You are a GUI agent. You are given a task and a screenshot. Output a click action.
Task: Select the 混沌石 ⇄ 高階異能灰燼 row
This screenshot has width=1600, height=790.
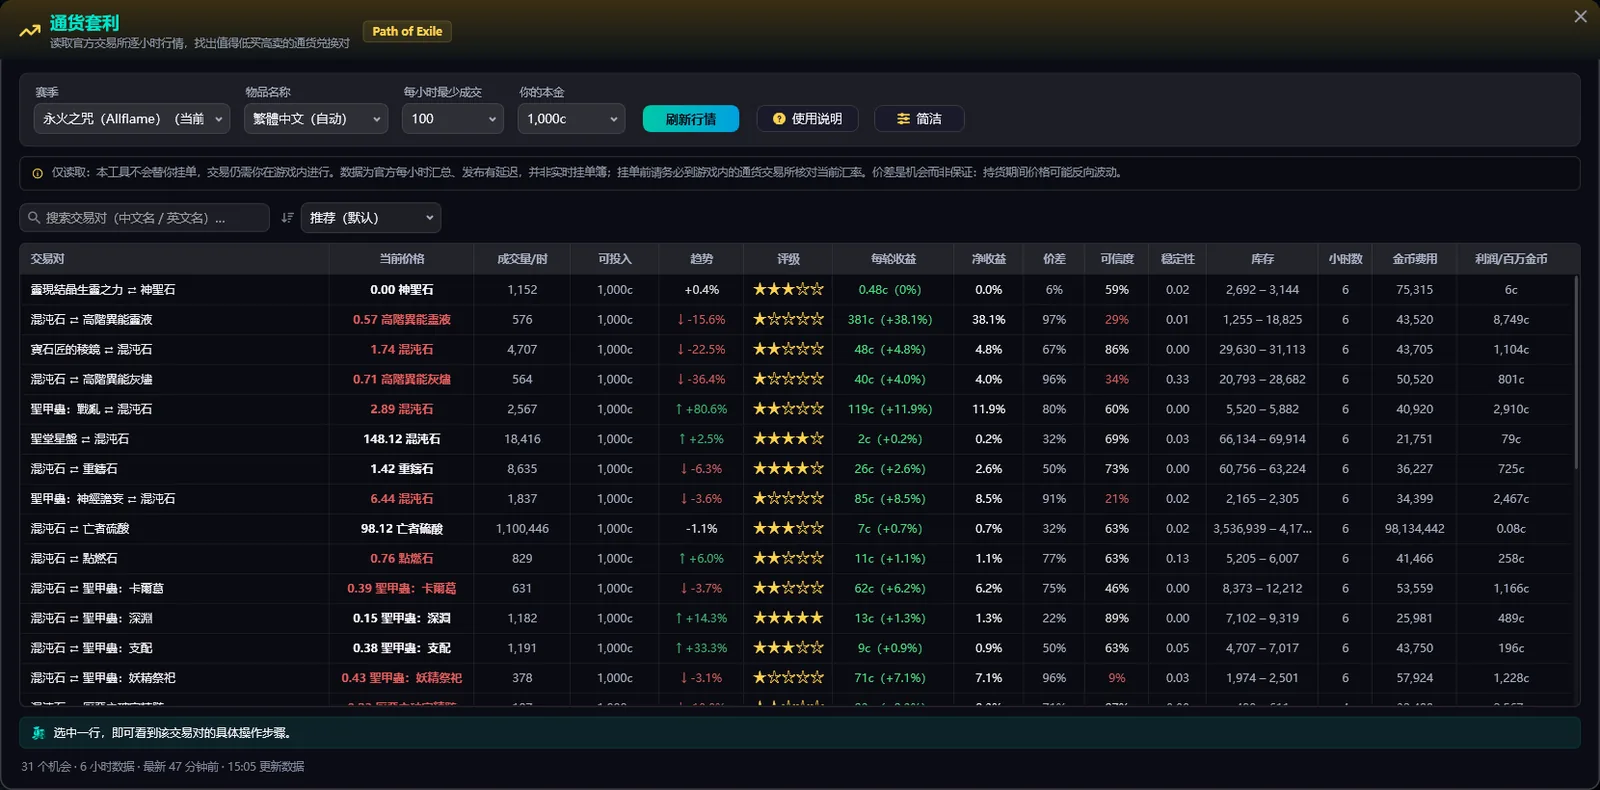pos(796,379)
